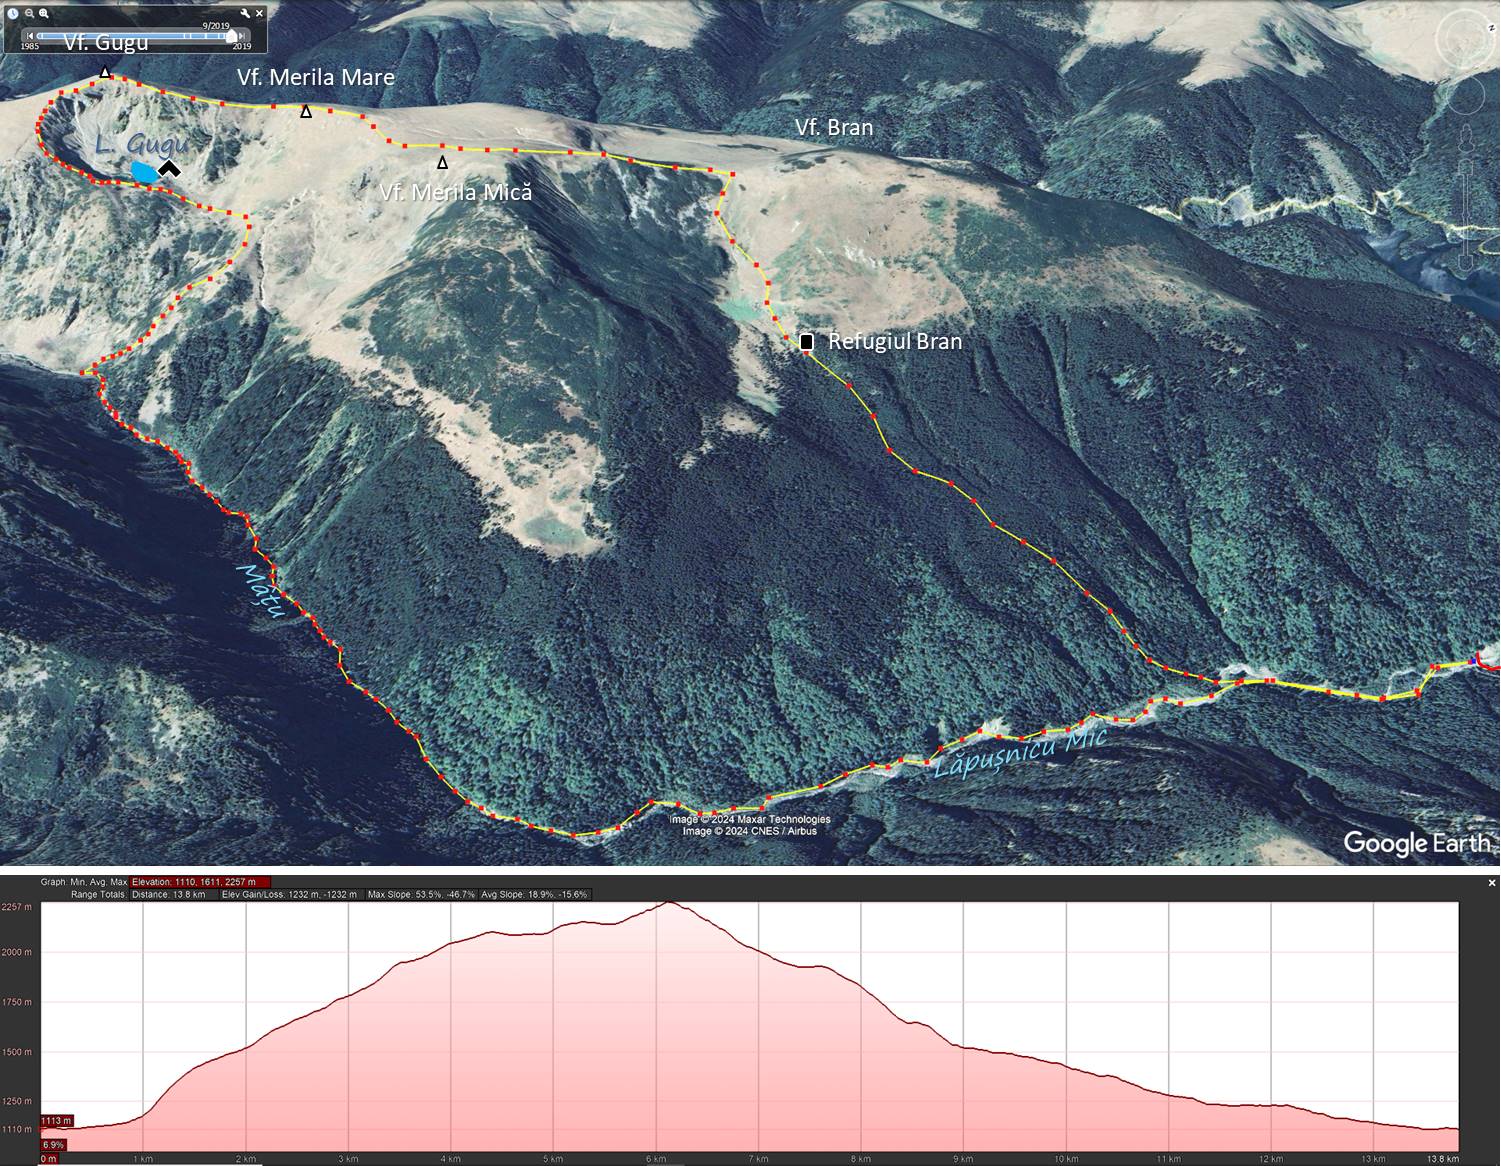Click the blue L. Gugu lake marker
Image resolution: width=1501 pixels, height=1166 pixels.
click(x=144, y=173)
